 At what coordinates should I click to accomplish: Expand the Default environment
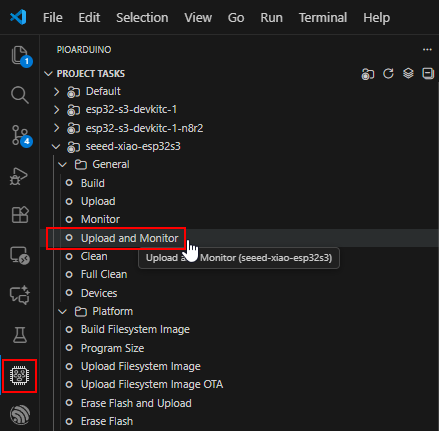pyautogui.click(x=57, y=91)
